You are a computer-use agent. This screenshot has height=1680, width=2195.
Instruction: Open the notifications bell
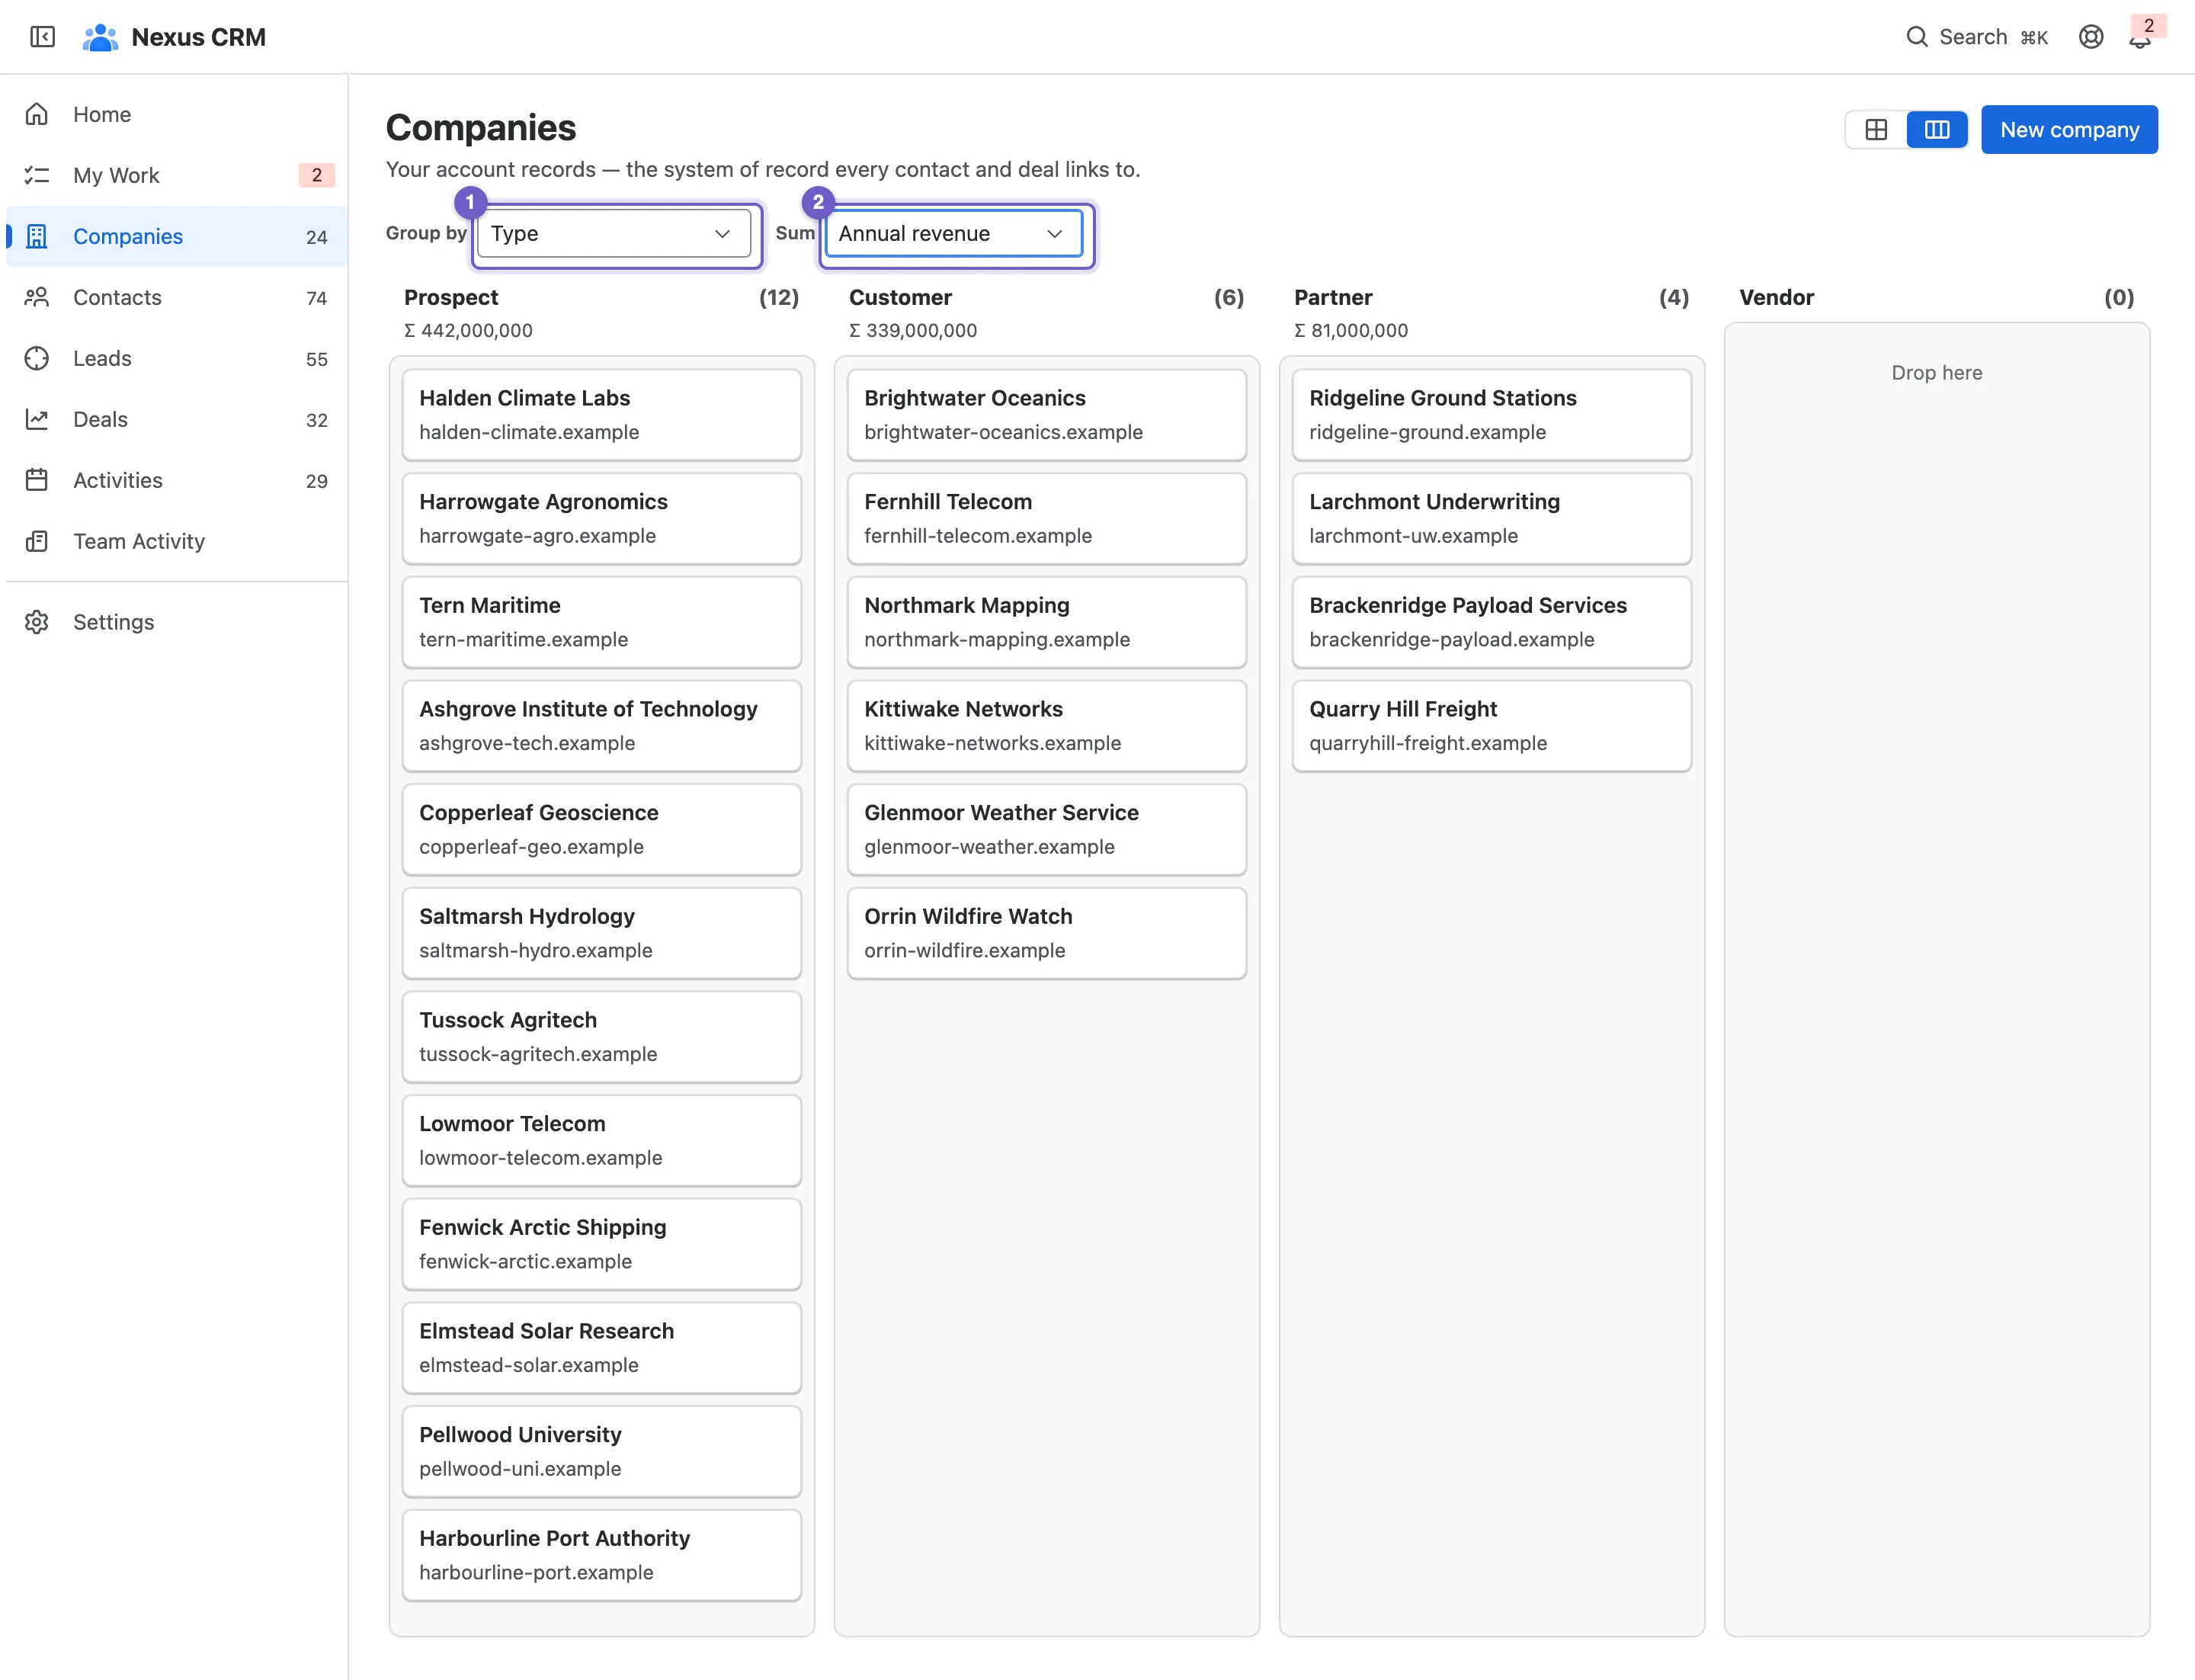coord(2139,38)
